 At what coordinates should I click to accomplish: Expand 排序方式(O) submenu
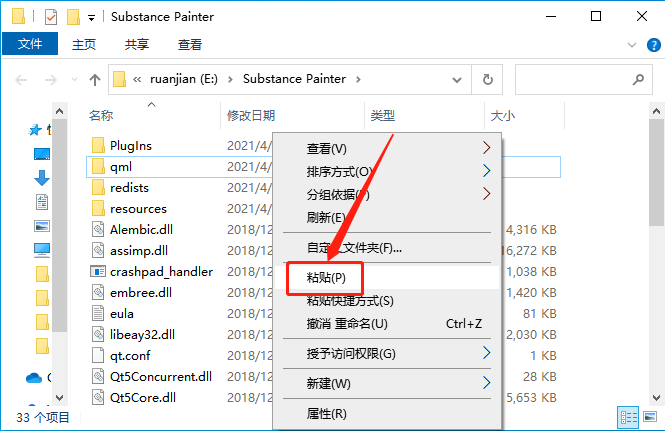[x=486, y=171]
